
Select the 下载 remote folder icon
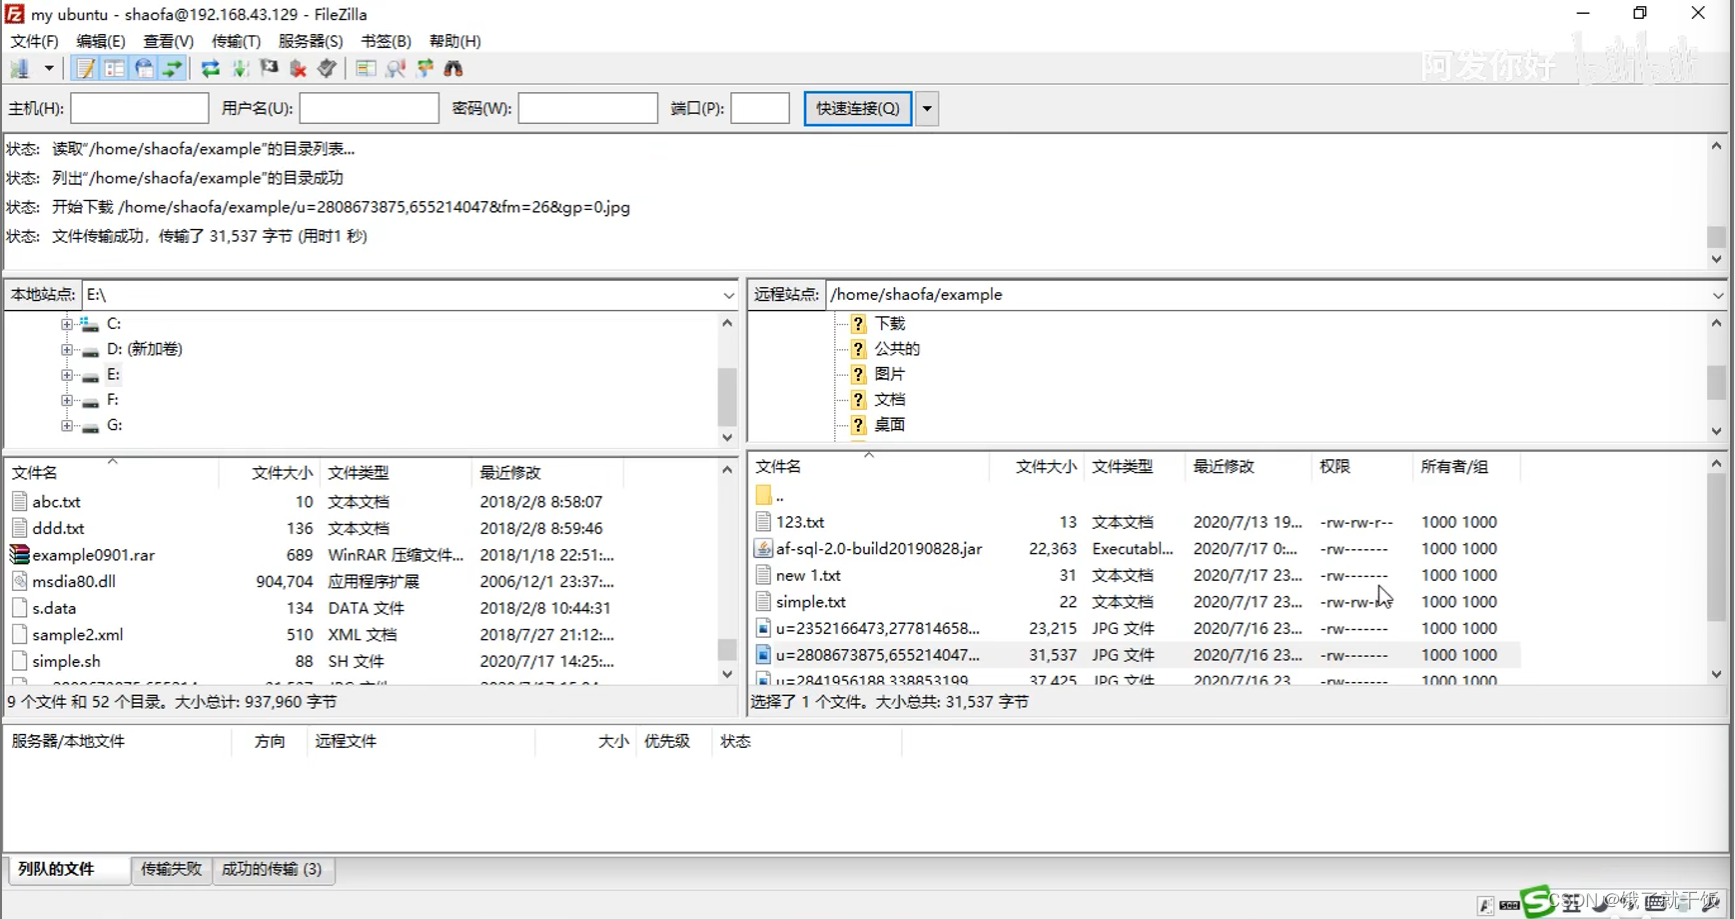click(858, 324)
